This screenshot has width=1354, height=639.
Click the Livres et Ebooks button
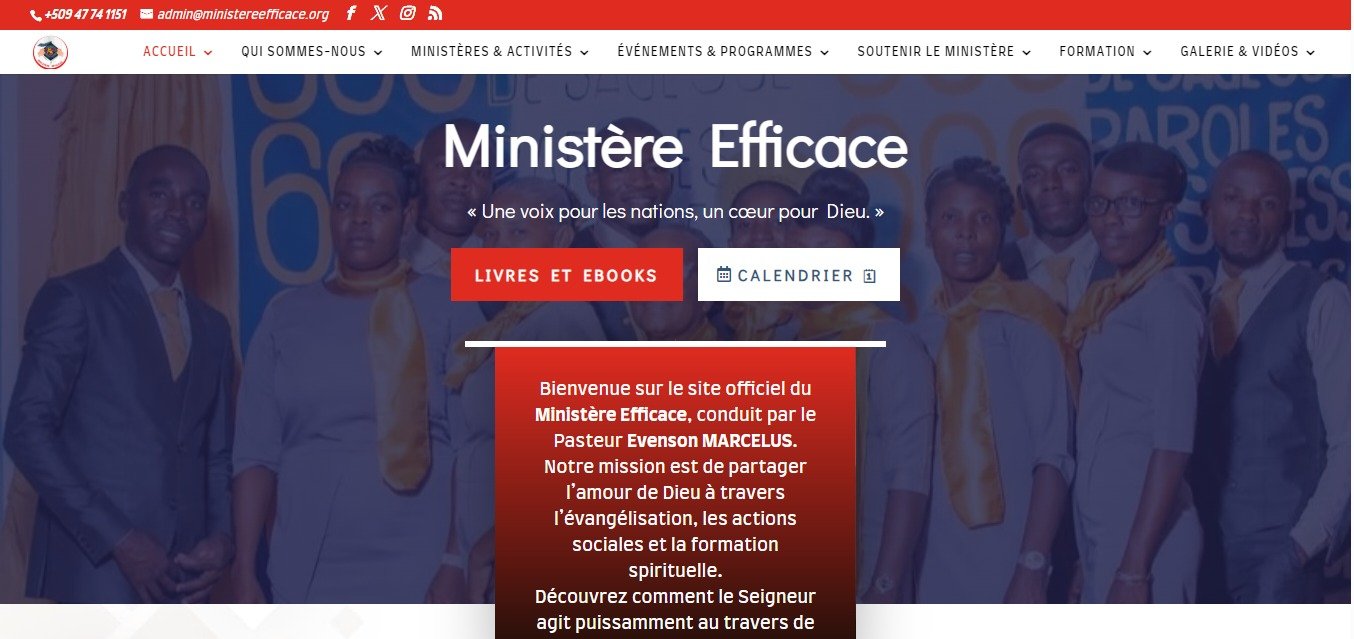click(x=566, y=275)
